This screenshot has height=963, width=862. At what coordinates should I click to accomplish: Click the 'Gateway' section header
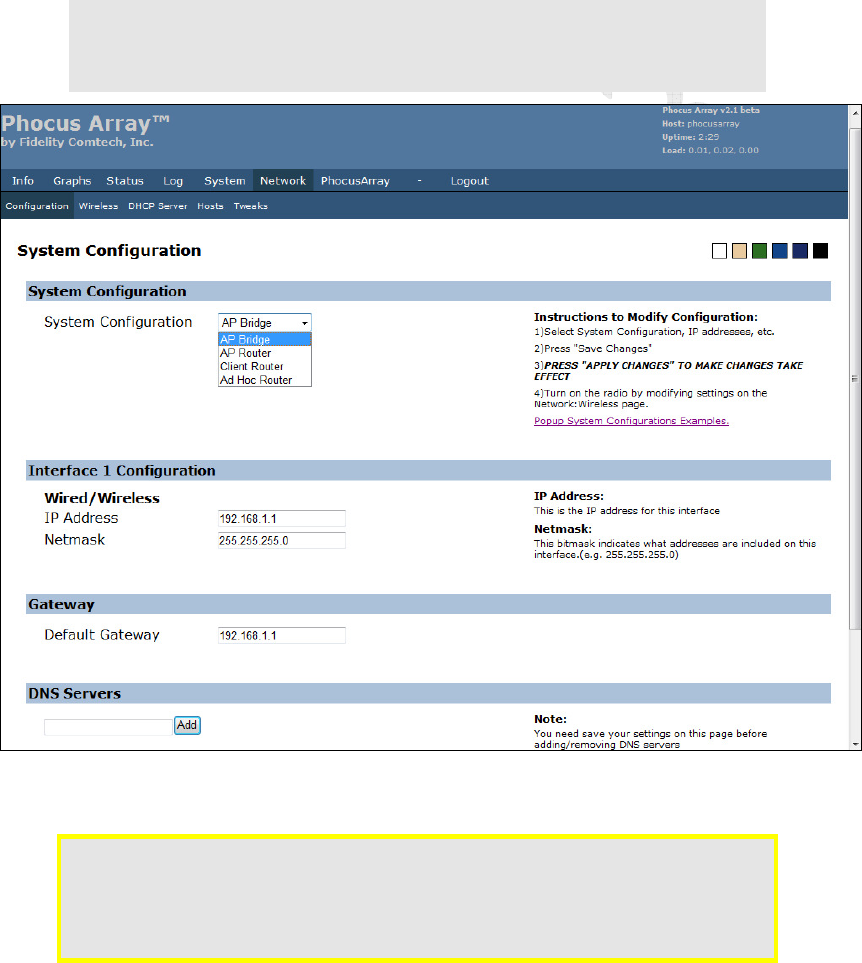[x=429, y=604]
